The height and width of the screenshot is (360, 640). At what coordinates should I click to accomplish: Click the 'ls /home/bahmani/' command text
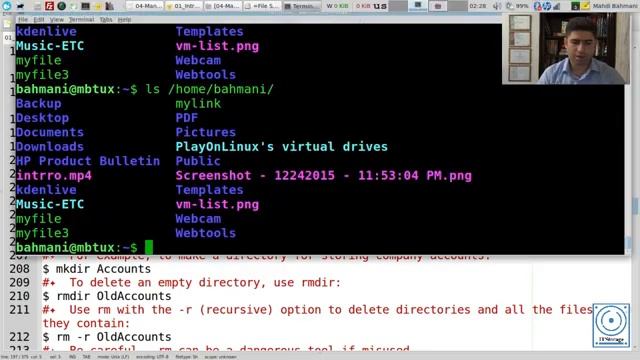pyautogui.click(x=210, y=89)
